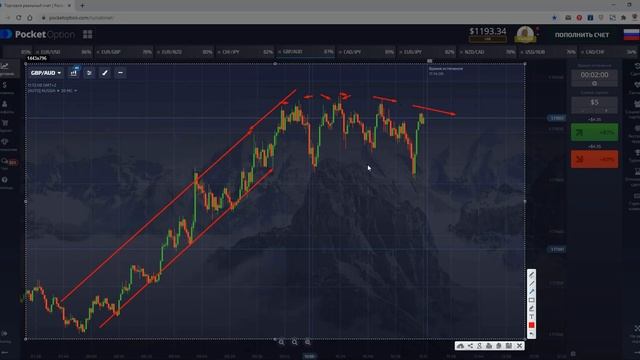Switch to the EUR/USD asset tab
This screenshot has width=640, height=360.
(x=63, y=52)
